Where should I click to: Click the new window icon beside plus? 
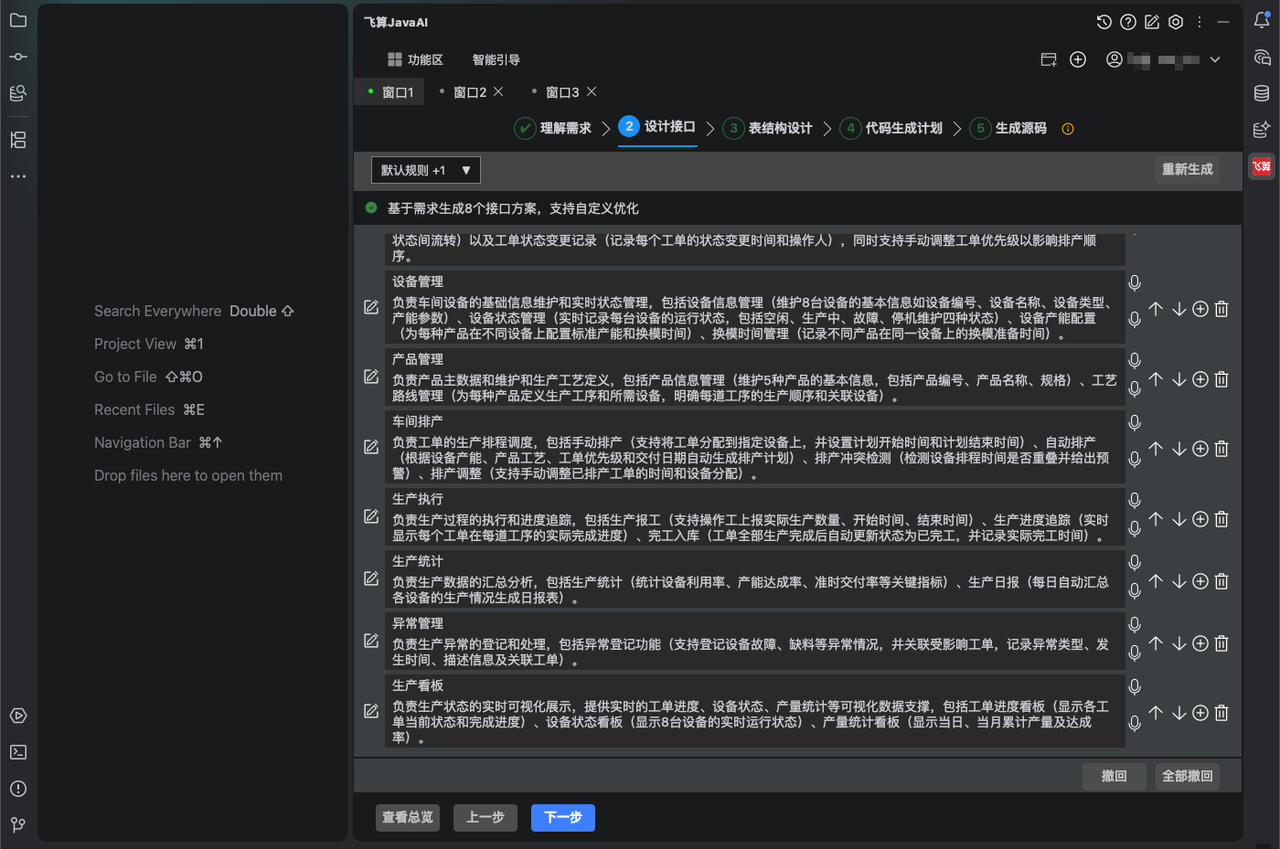click(x=1049, y=60)
